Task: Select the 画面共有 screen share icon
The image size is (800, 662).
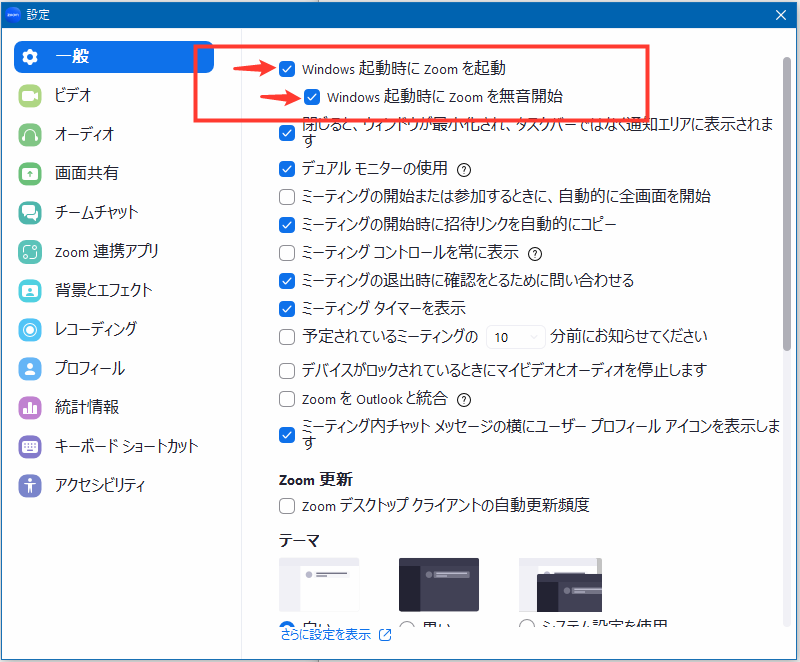Action: pos(30,173)
